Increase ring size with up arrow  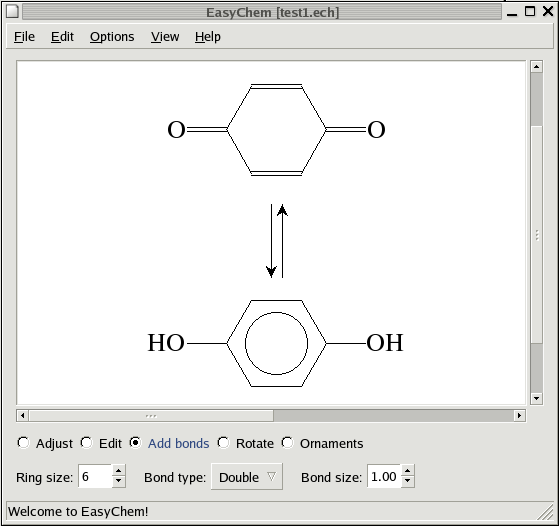118,471
